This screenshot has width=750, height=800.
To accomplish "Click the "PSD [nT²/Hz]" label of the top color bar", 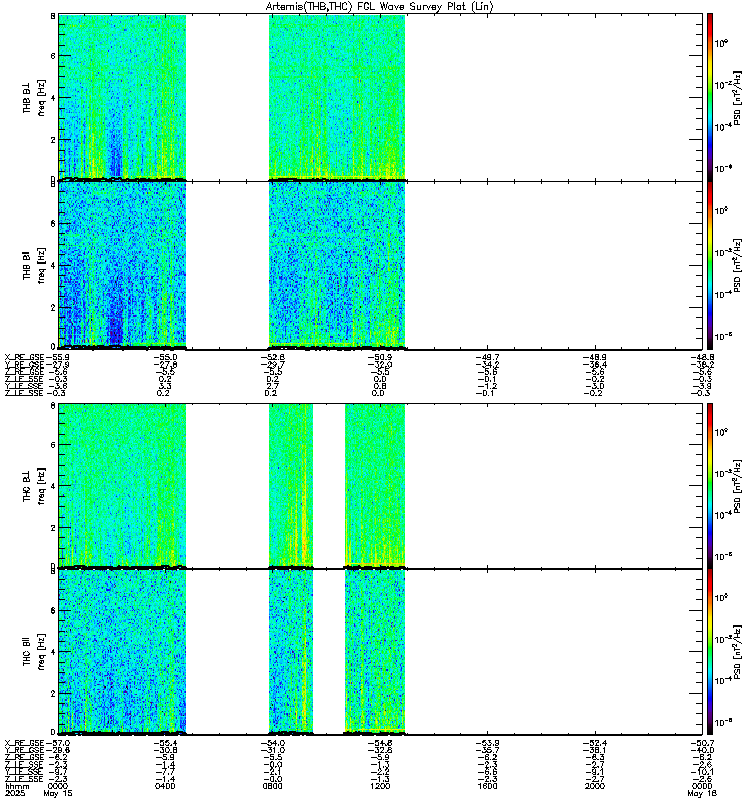I will tap(737, 97).
